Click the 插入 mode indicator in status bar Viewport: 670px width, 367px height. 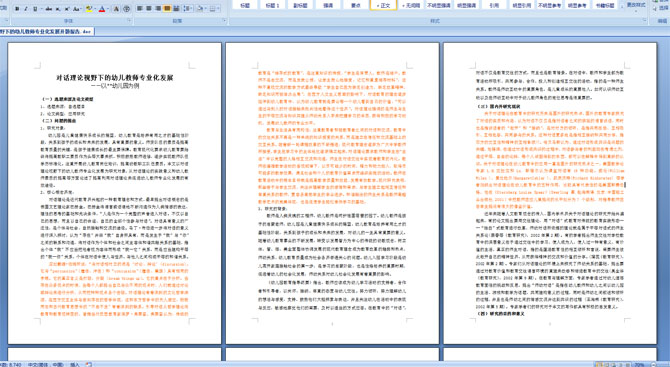pyautogui.click(x=75, y=364)
